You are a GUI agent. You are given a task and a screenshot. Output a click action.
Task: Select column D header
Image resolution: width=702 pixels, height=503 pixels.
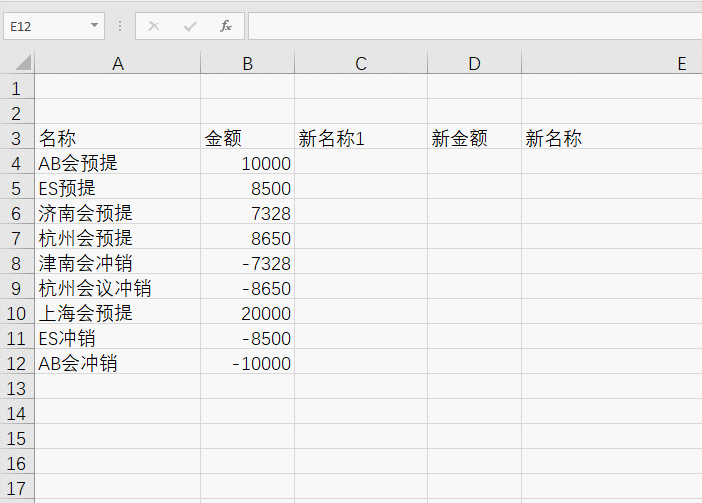475,64
